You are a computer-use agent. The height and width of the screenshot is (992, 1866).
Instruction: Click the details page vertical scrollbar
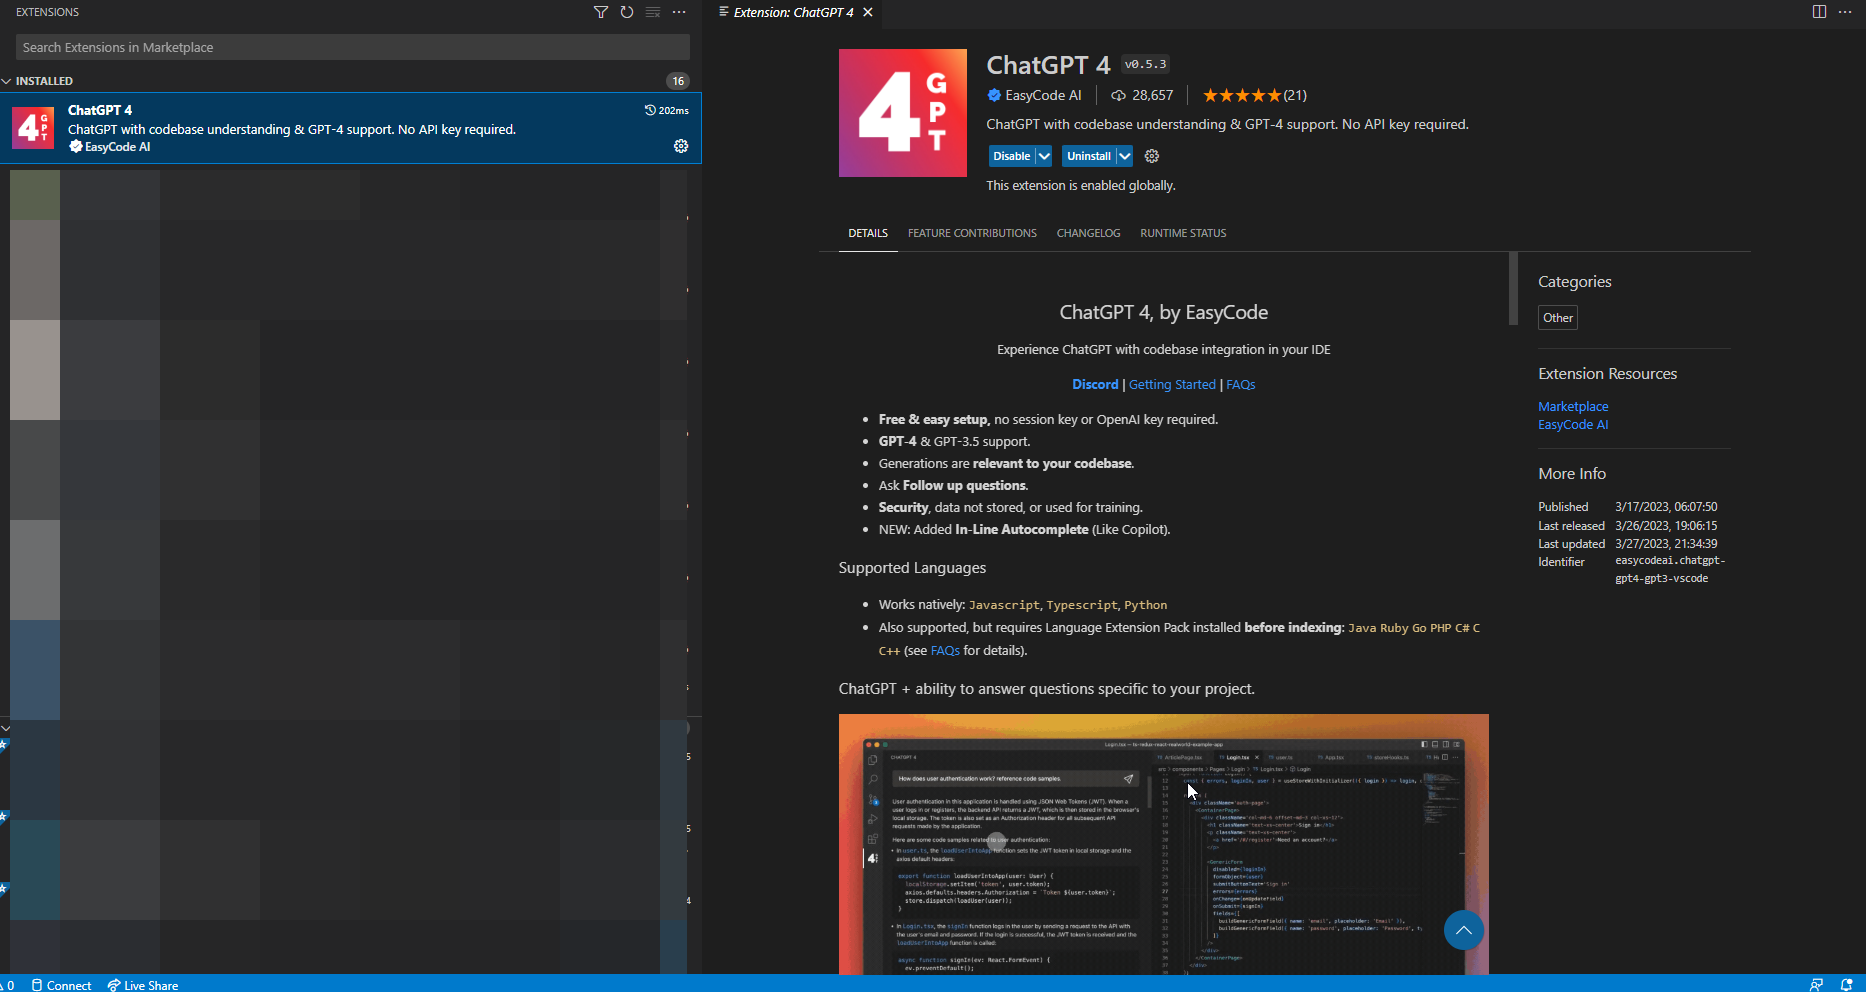pos(1513,289)
